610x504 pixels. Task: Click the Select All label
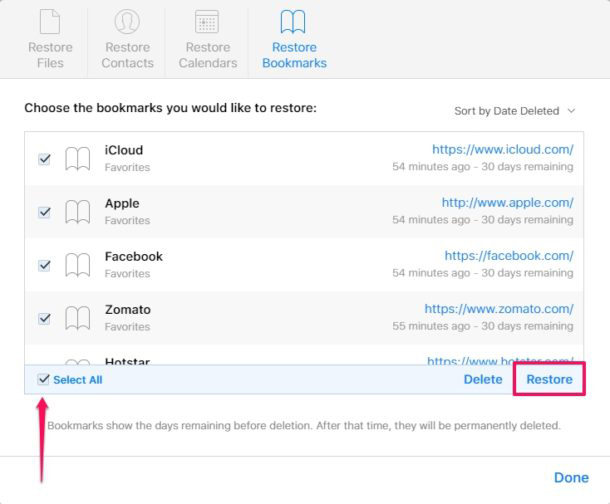tap(78, 380)
